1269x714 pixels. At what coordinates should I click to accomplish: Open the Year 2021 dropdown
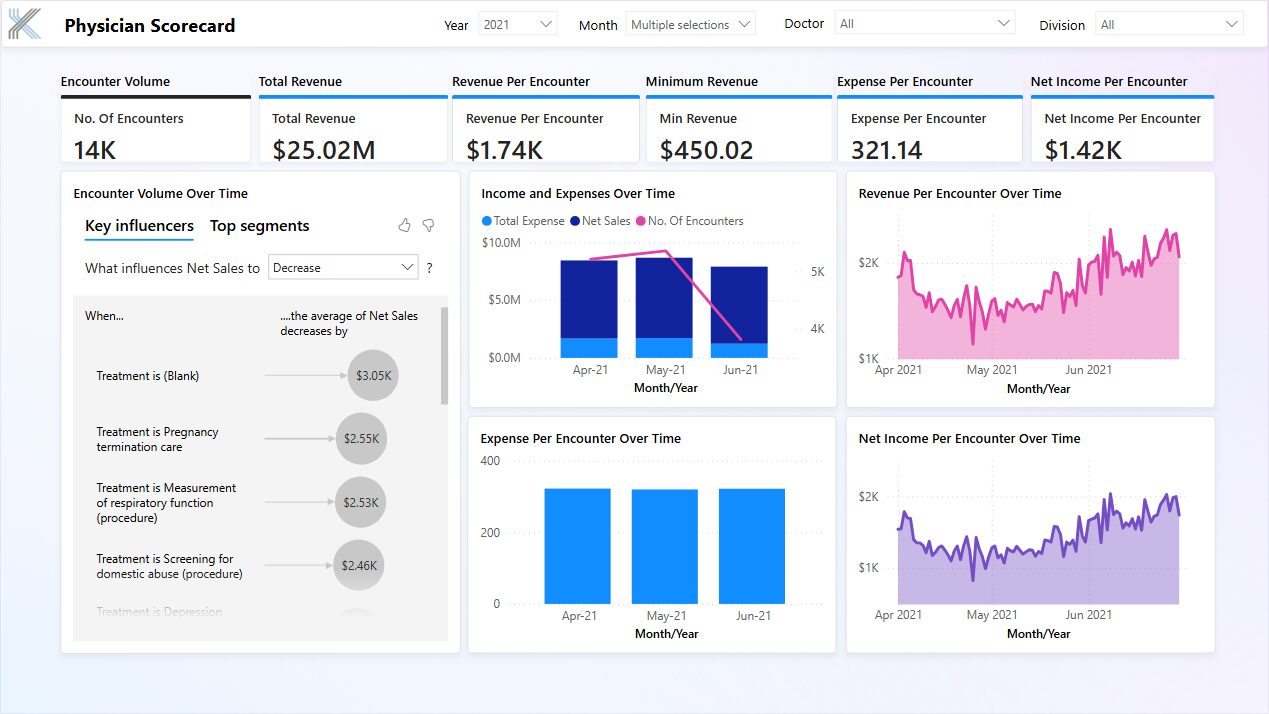[517, 24]
